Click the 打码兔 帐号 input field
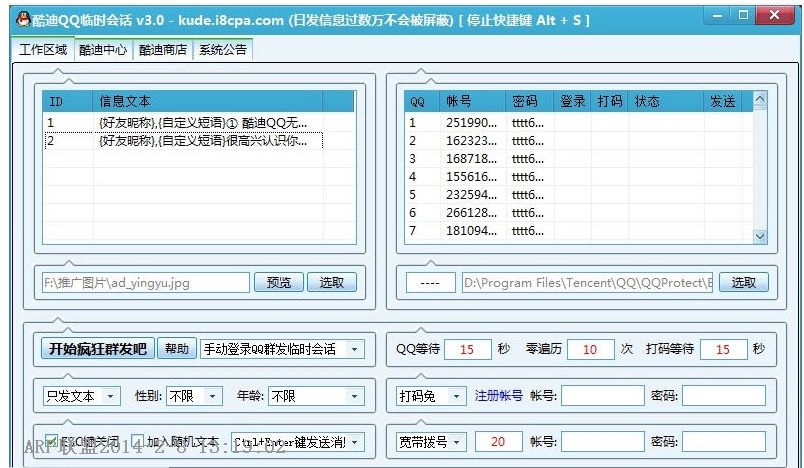The height and width of the screenshot is (468, 804). (602, 396)
